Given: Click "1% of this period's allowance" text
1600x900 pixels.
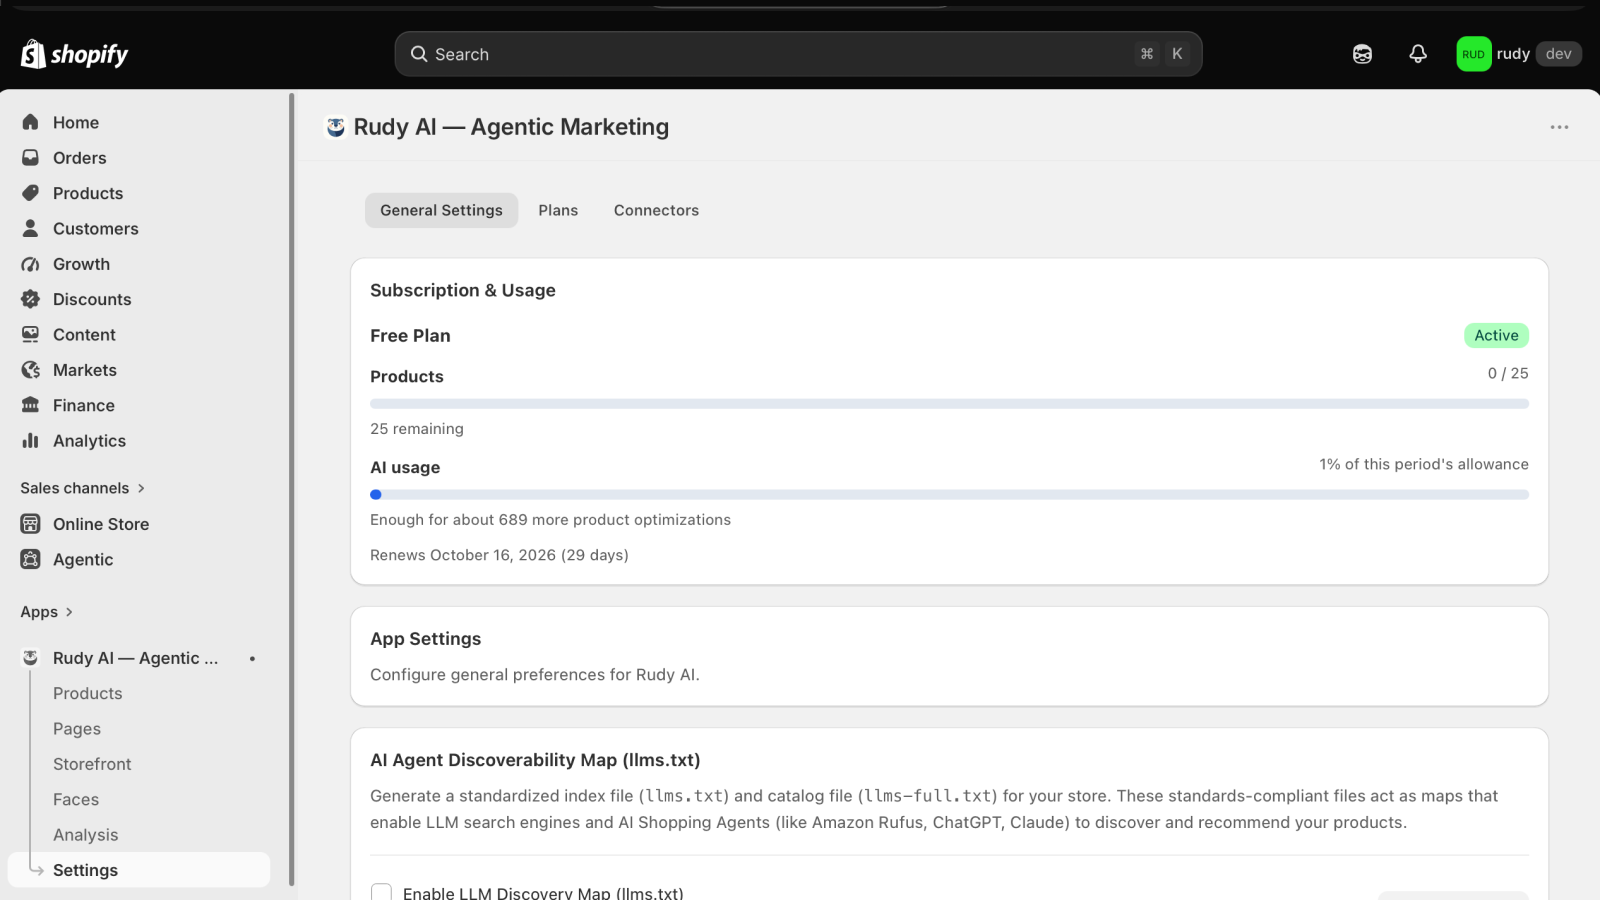Looking at the screenshot, I should (1424, 464).
